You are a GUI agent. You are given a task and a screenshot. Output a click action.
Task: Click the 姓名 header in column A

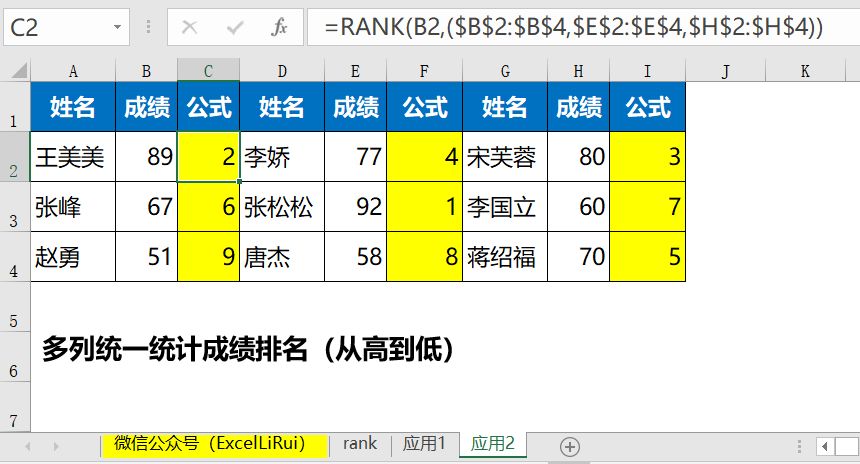coord(73,107)
